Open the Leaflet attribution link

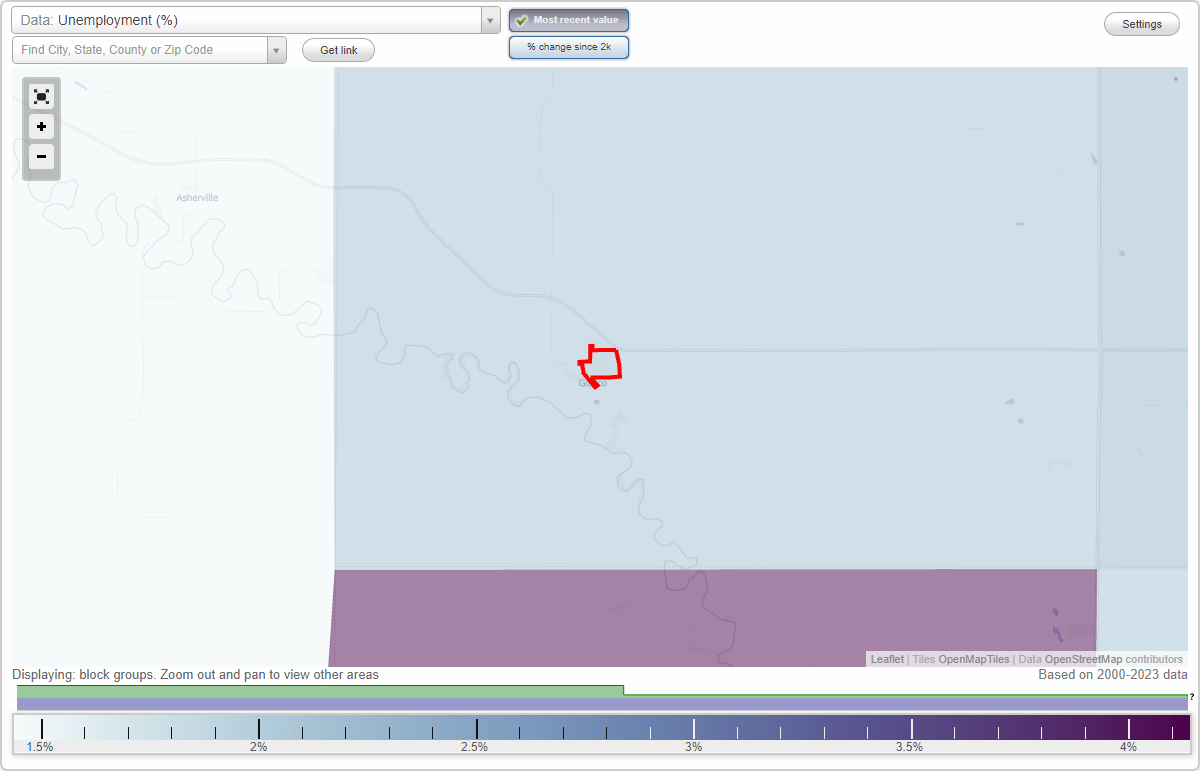[887, 659]
